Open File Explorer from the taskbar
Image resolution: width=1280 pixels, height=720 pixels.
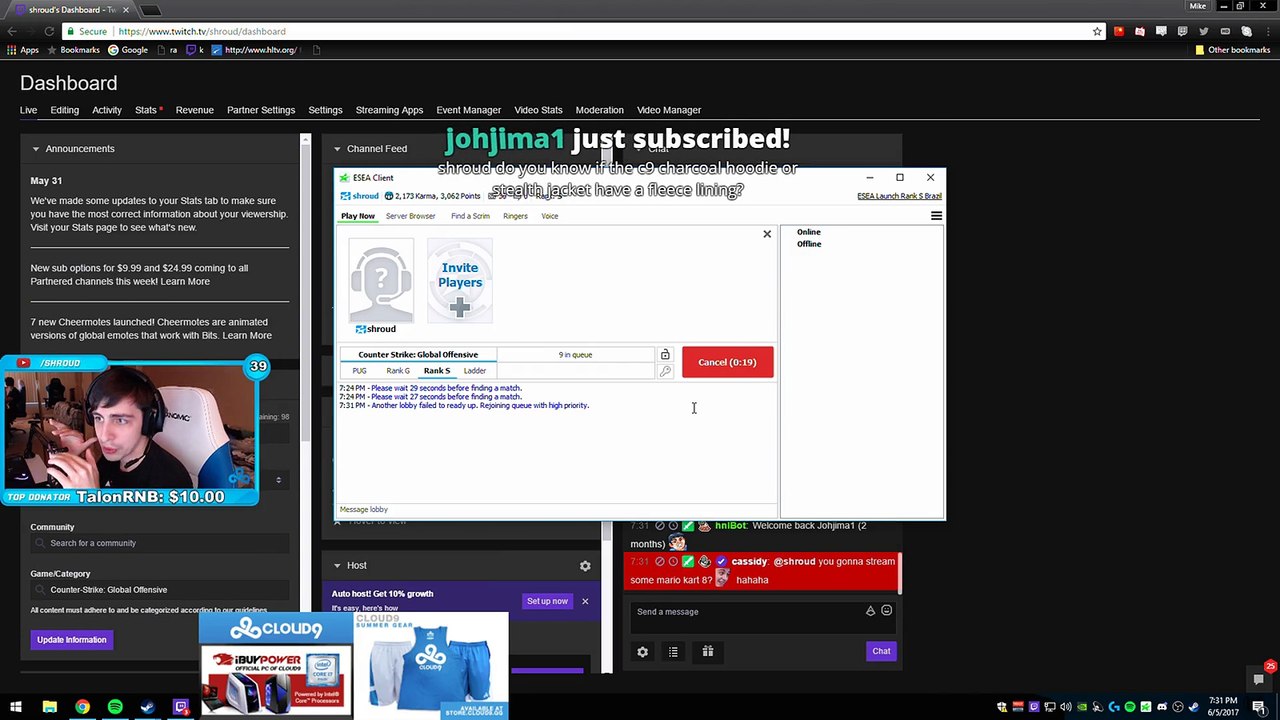click(49, 707)
